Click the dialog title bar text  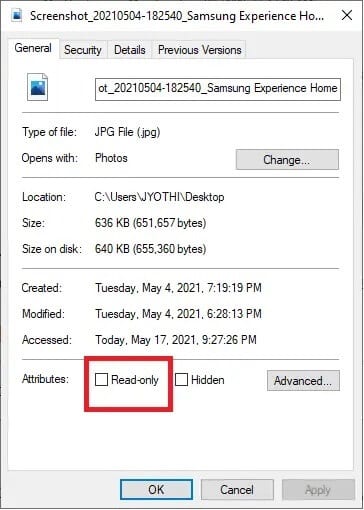[x=177, y=16]
